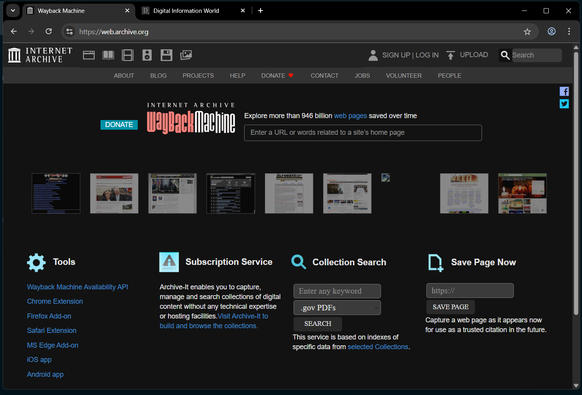Open 'selected Collections' link

[x=378, y=347]
